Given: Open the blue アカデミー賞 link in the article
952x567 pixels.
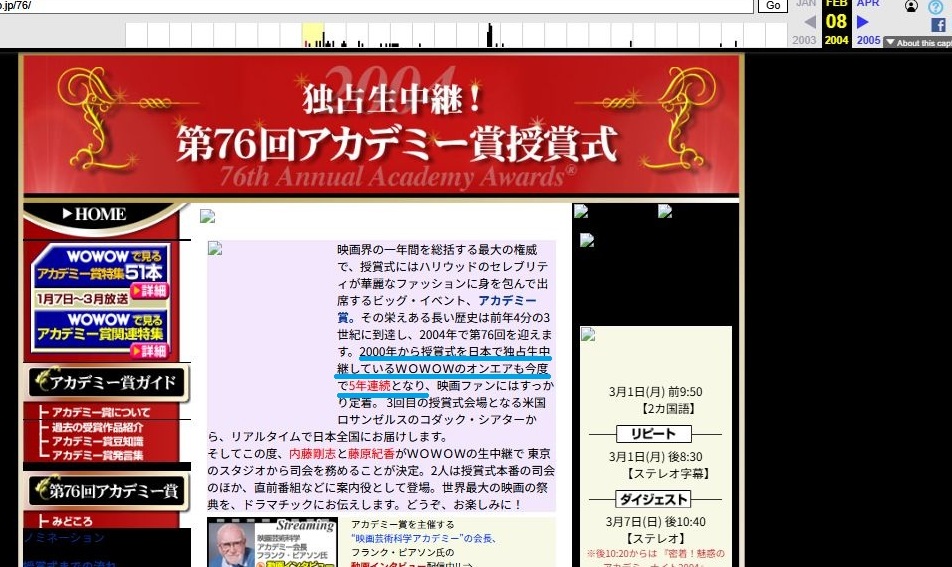Looking at the screenshot, I should point(506,301).
